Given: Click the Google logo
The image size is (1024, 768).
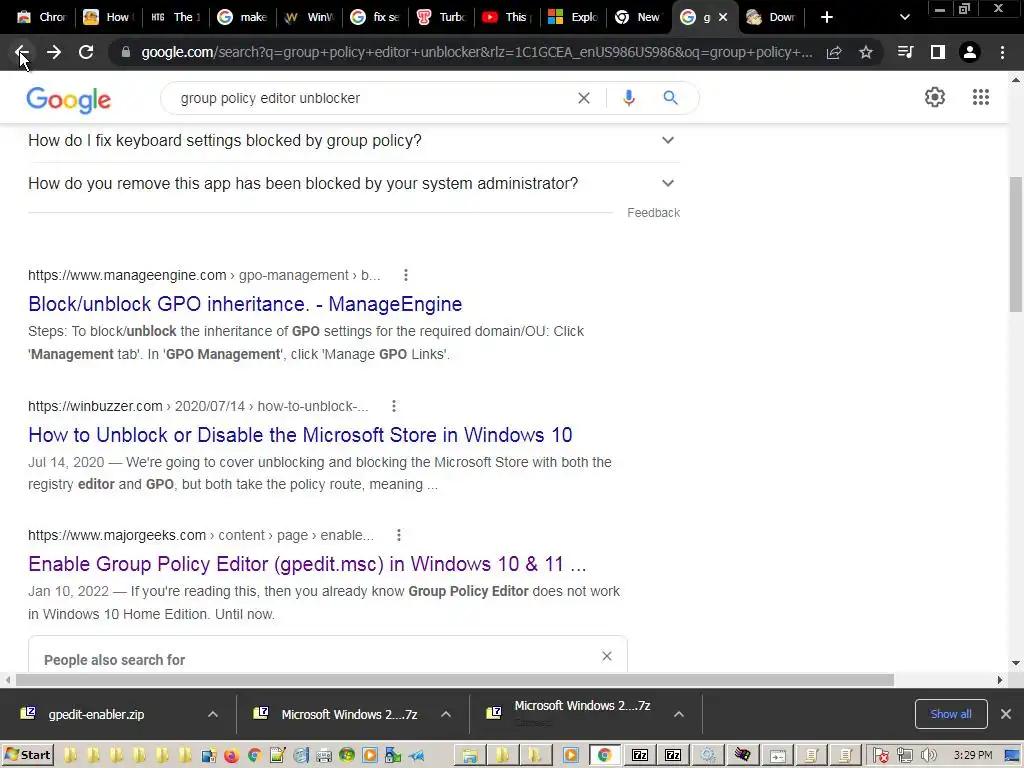Looking at the screenshot, I should click(69, 100).
